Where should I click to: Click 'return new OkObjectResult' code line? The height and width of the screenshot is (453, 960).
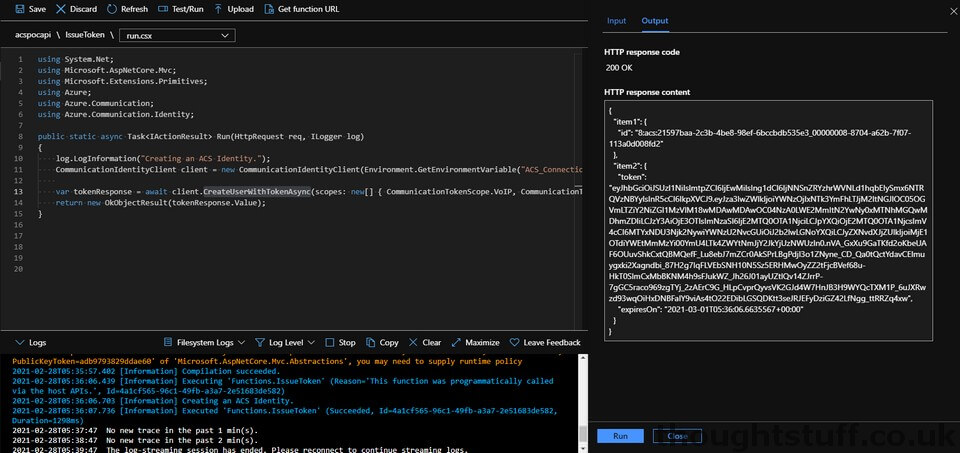[x=161, y=203]
